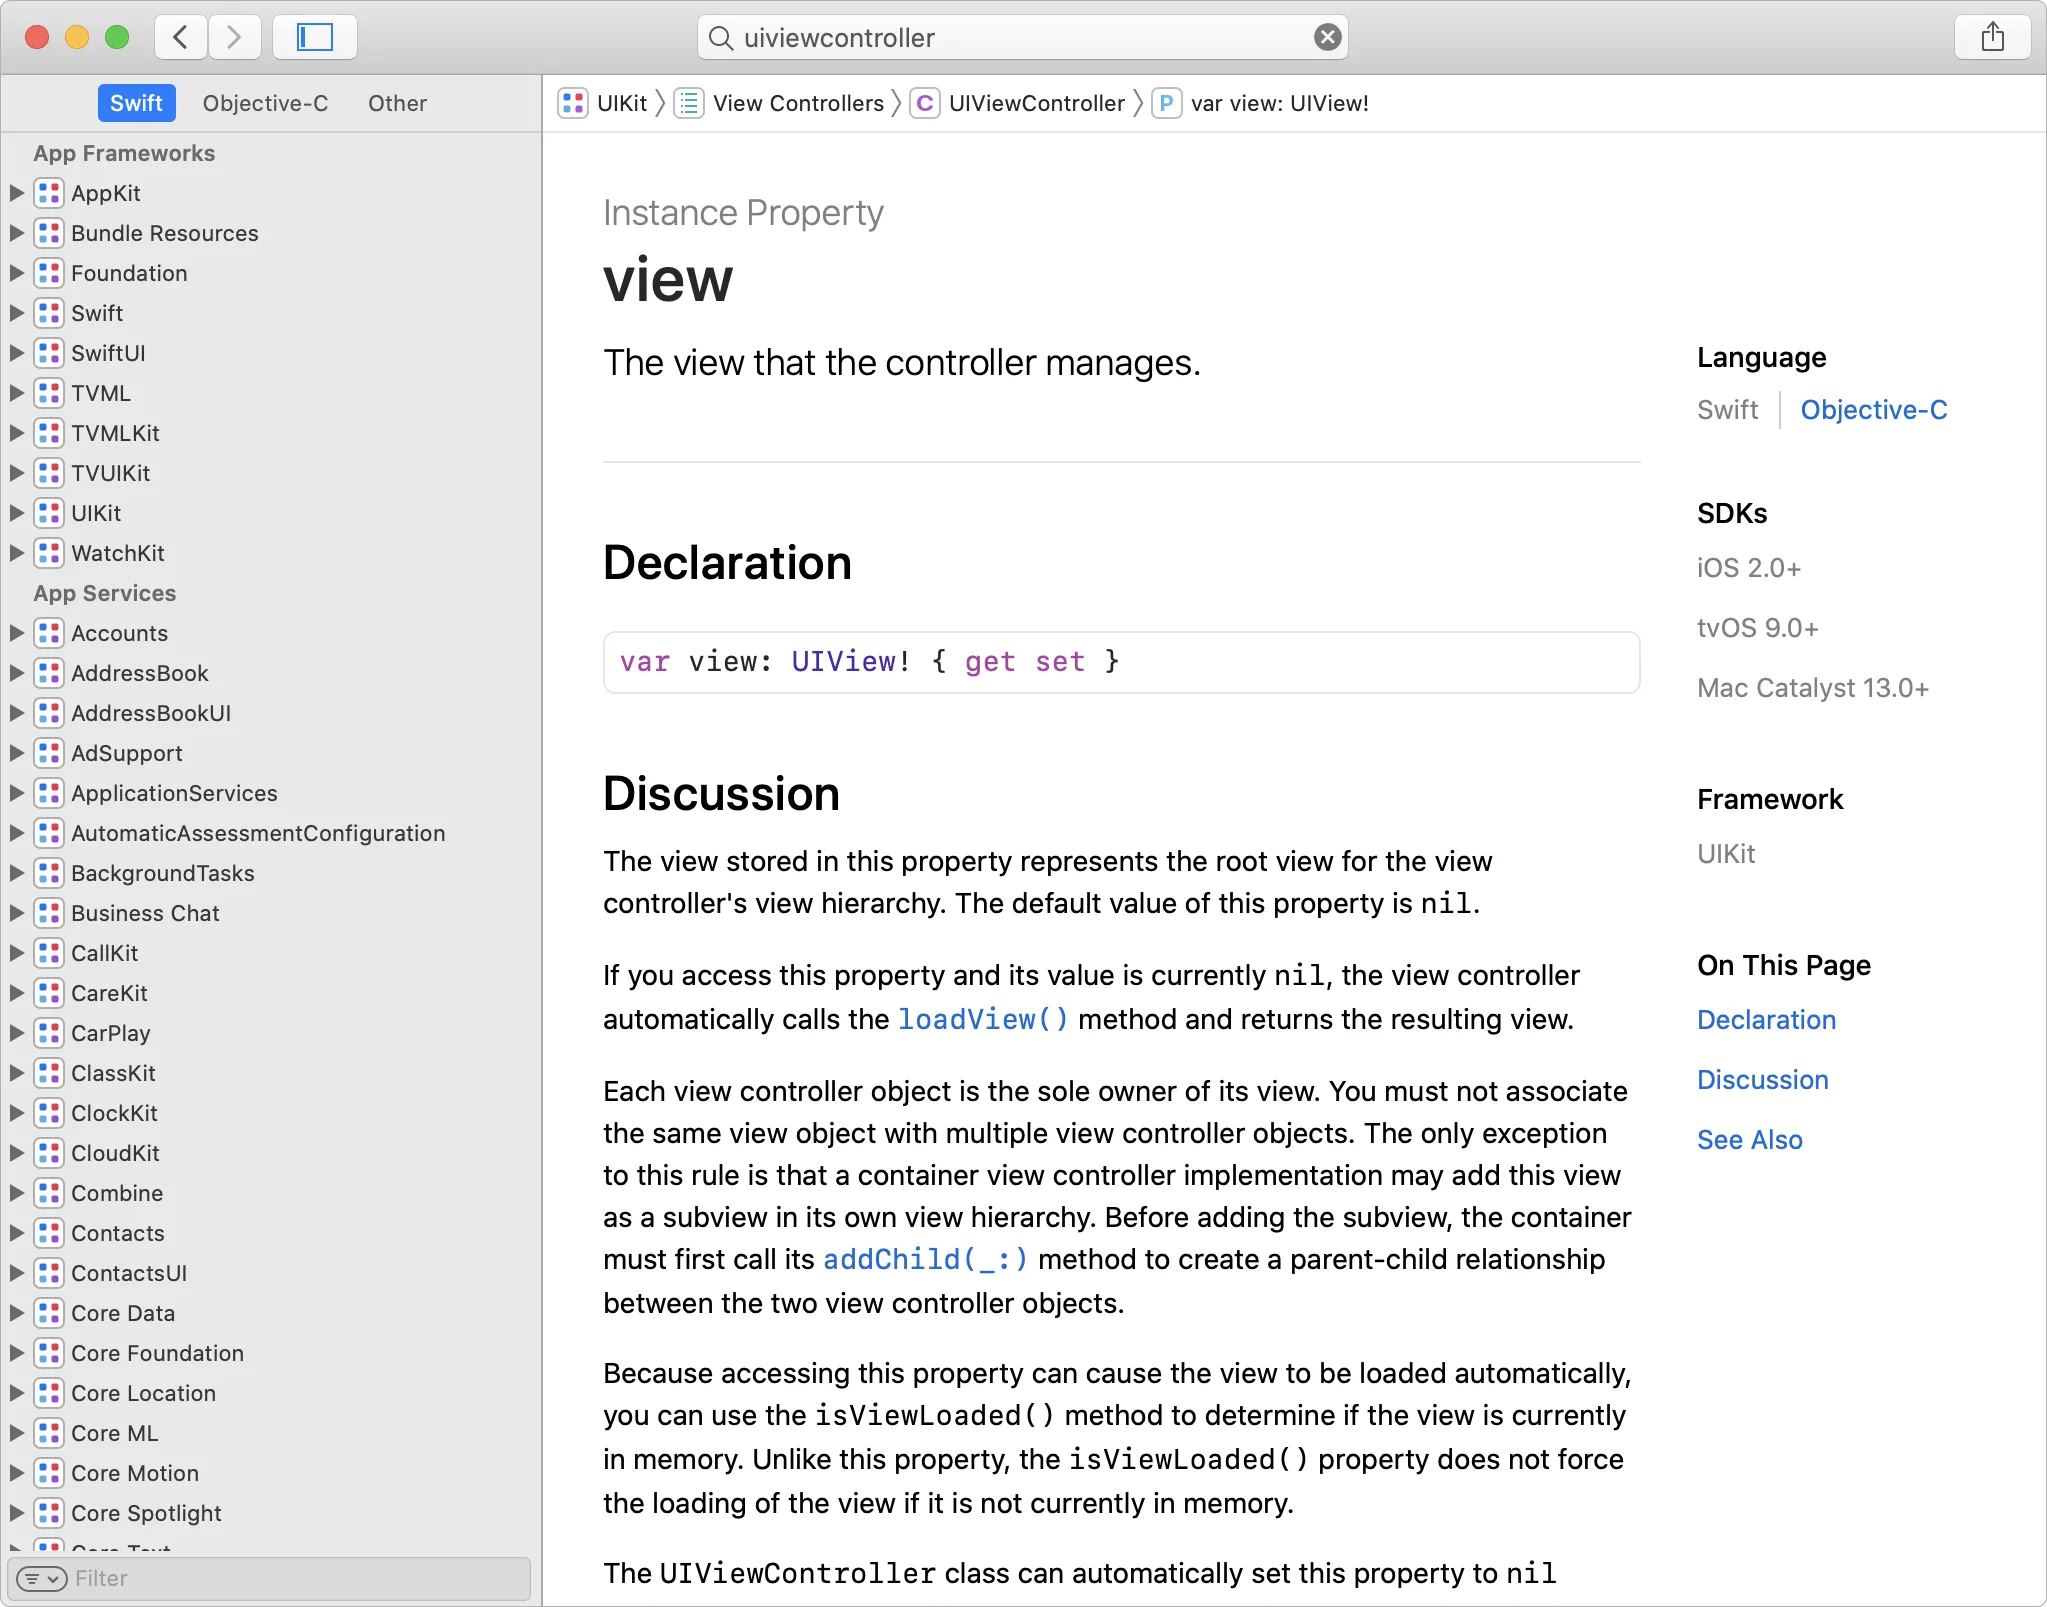
Task: Toggle the sidebar navigator button
Action: pyautogui.click(x=315, y=38)
